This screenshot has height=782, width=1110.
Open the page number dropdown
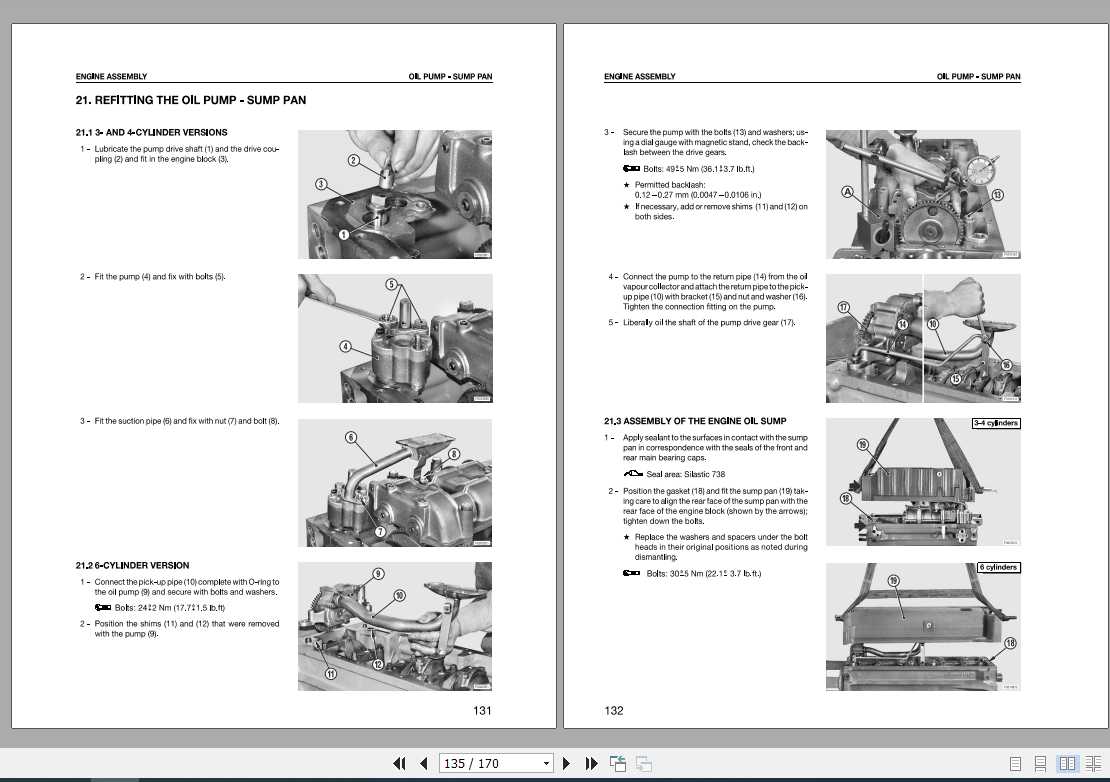547,762
